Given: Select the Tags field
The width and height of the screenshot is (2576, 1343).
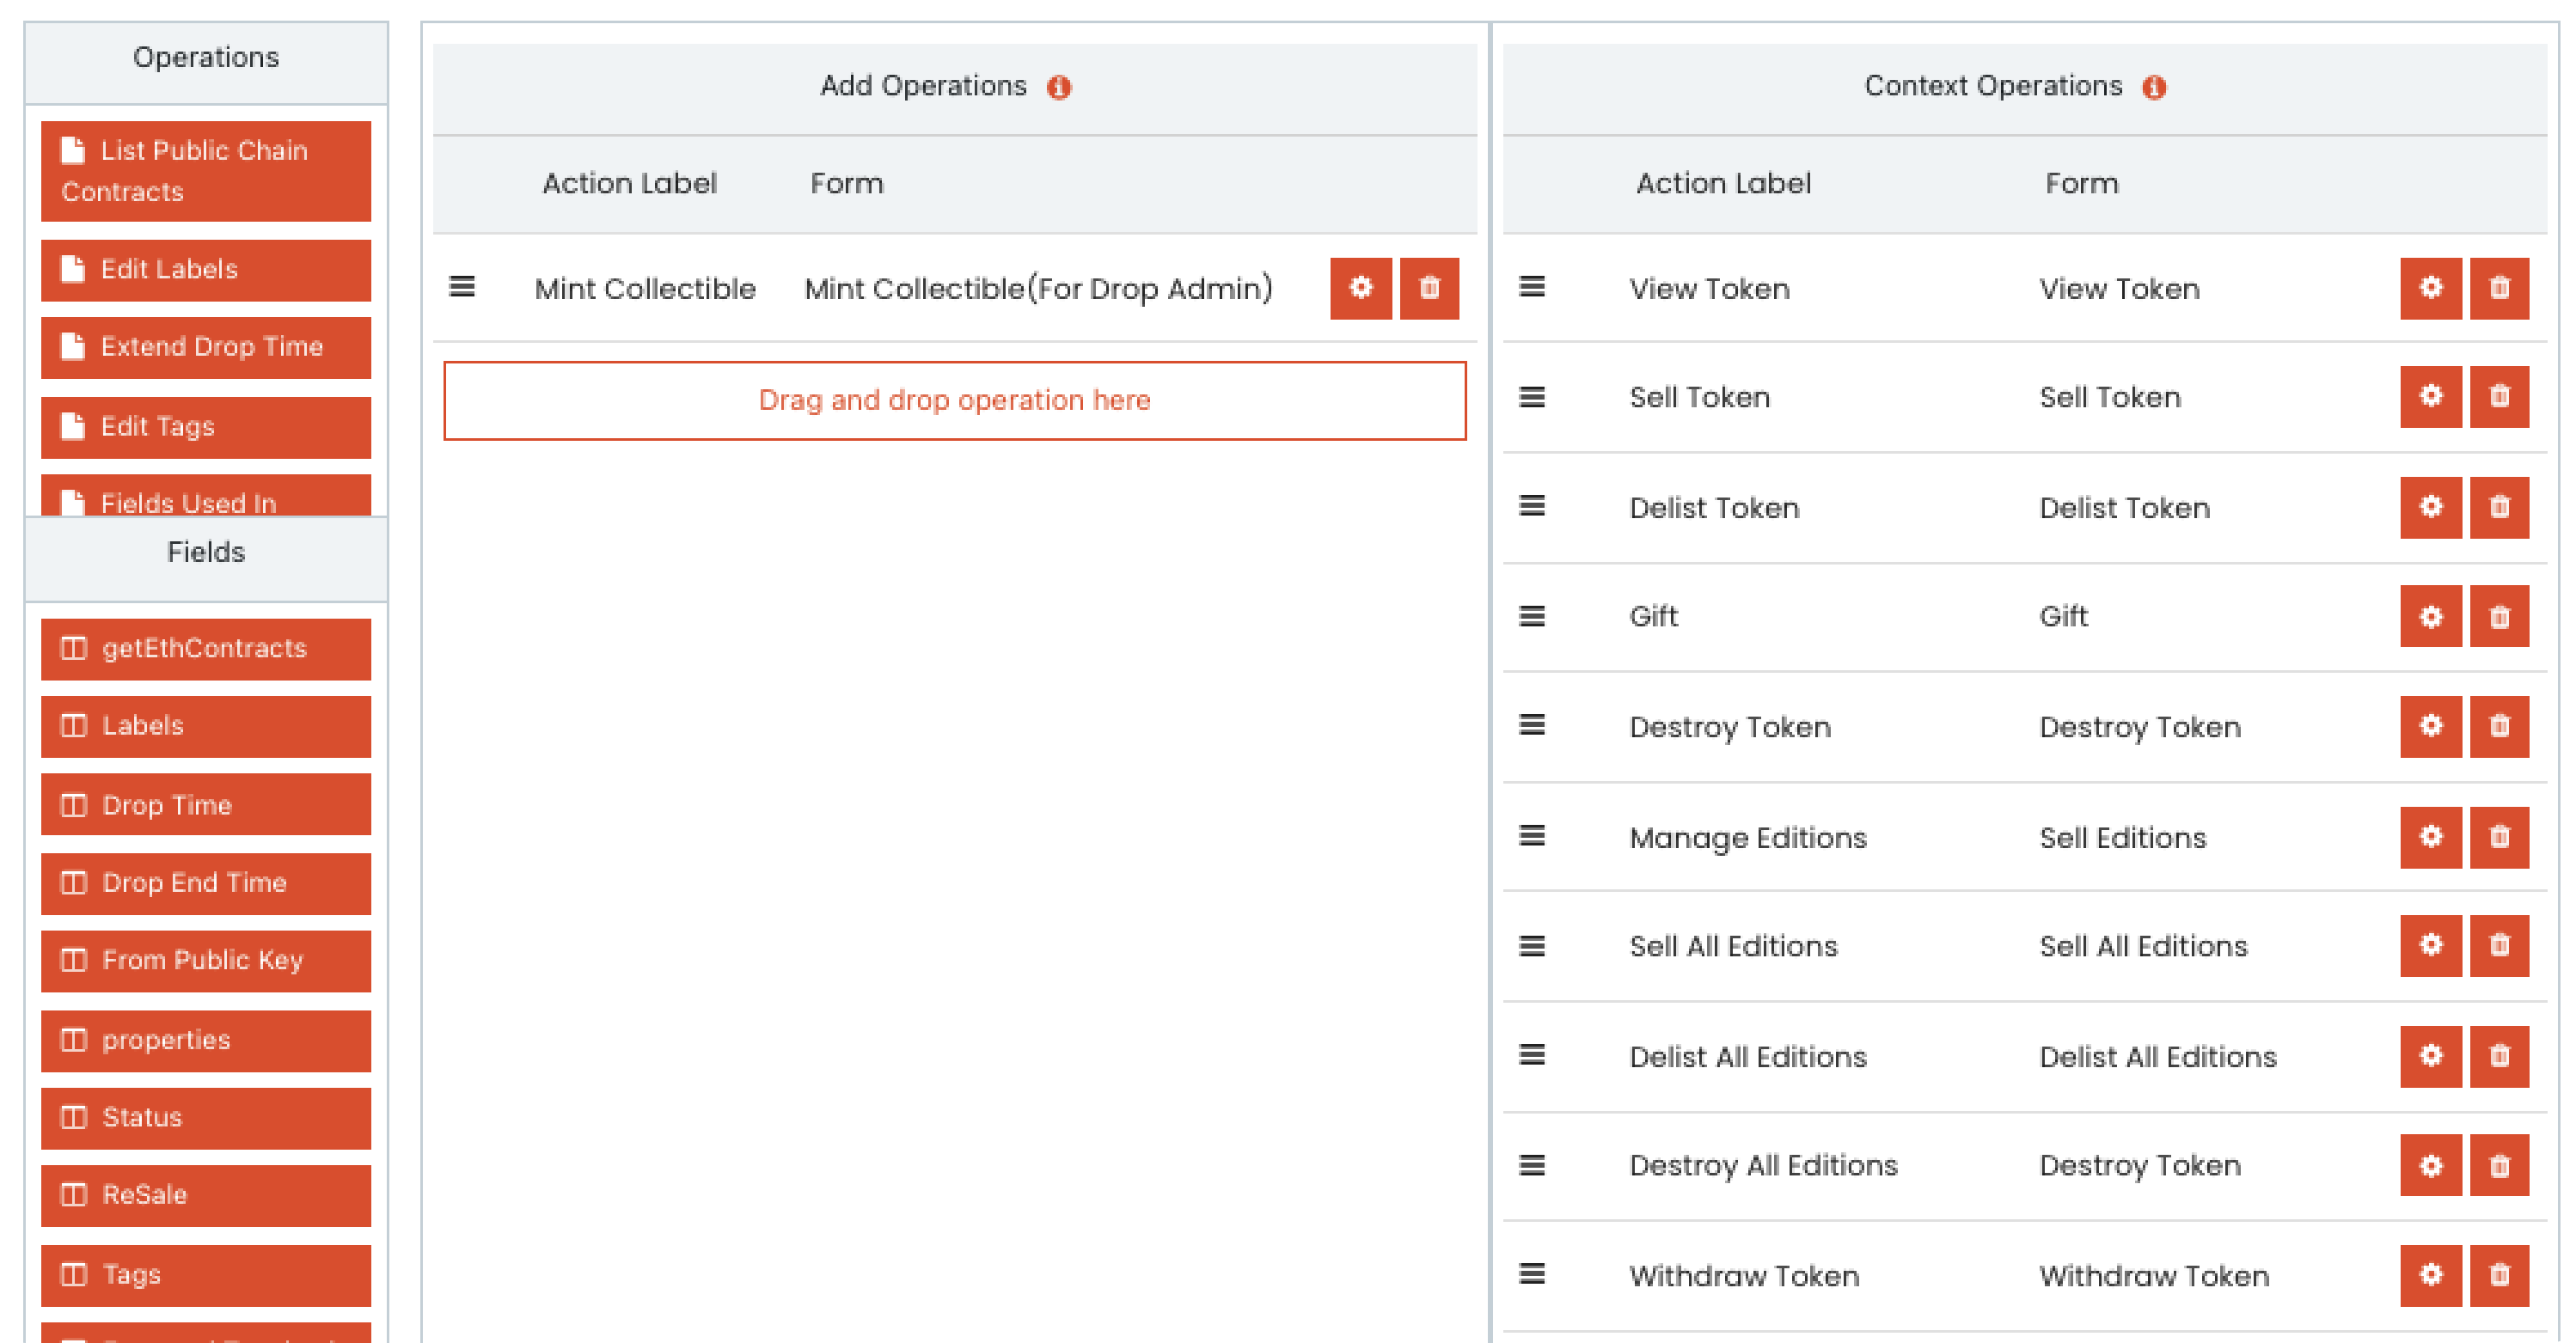Looking at the screenshot, I should coord(206,1275).
